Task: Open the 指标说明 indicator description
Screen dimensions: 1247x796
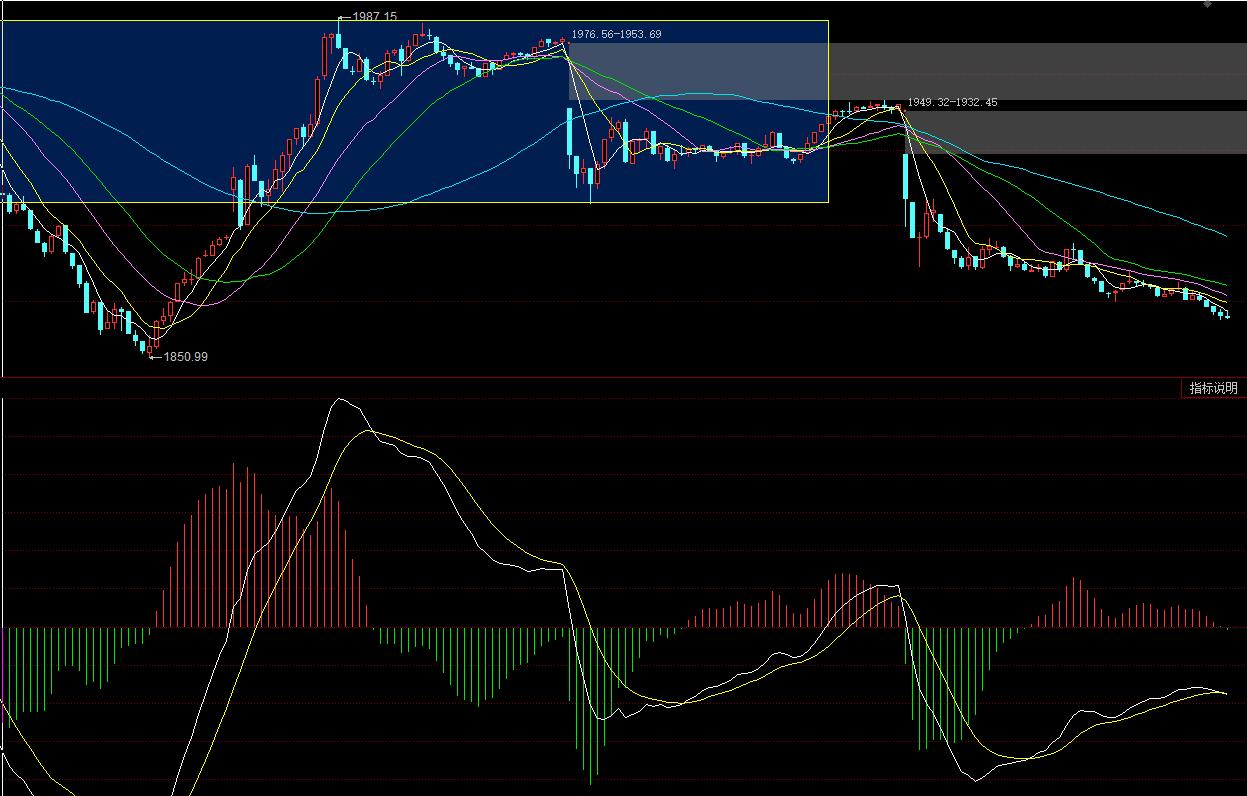Action: [x=1213, y=388]
